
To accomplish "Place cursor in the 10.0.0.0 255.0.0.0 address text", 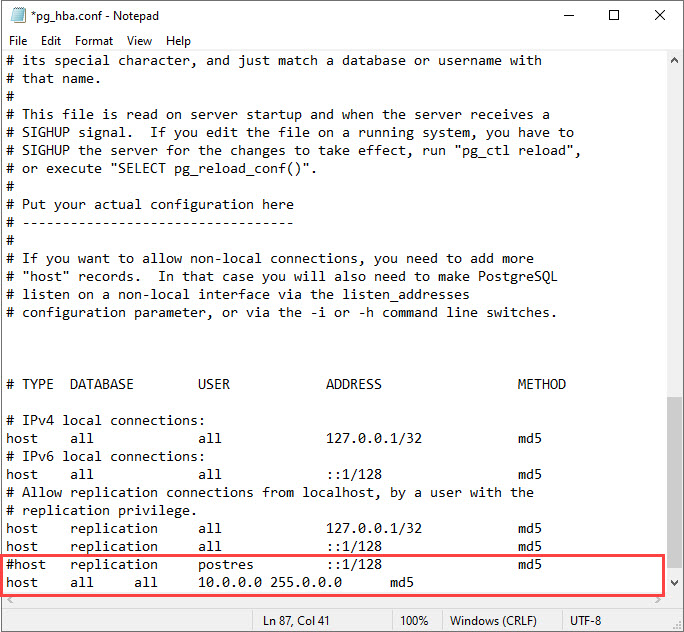I will click(270, 582).
